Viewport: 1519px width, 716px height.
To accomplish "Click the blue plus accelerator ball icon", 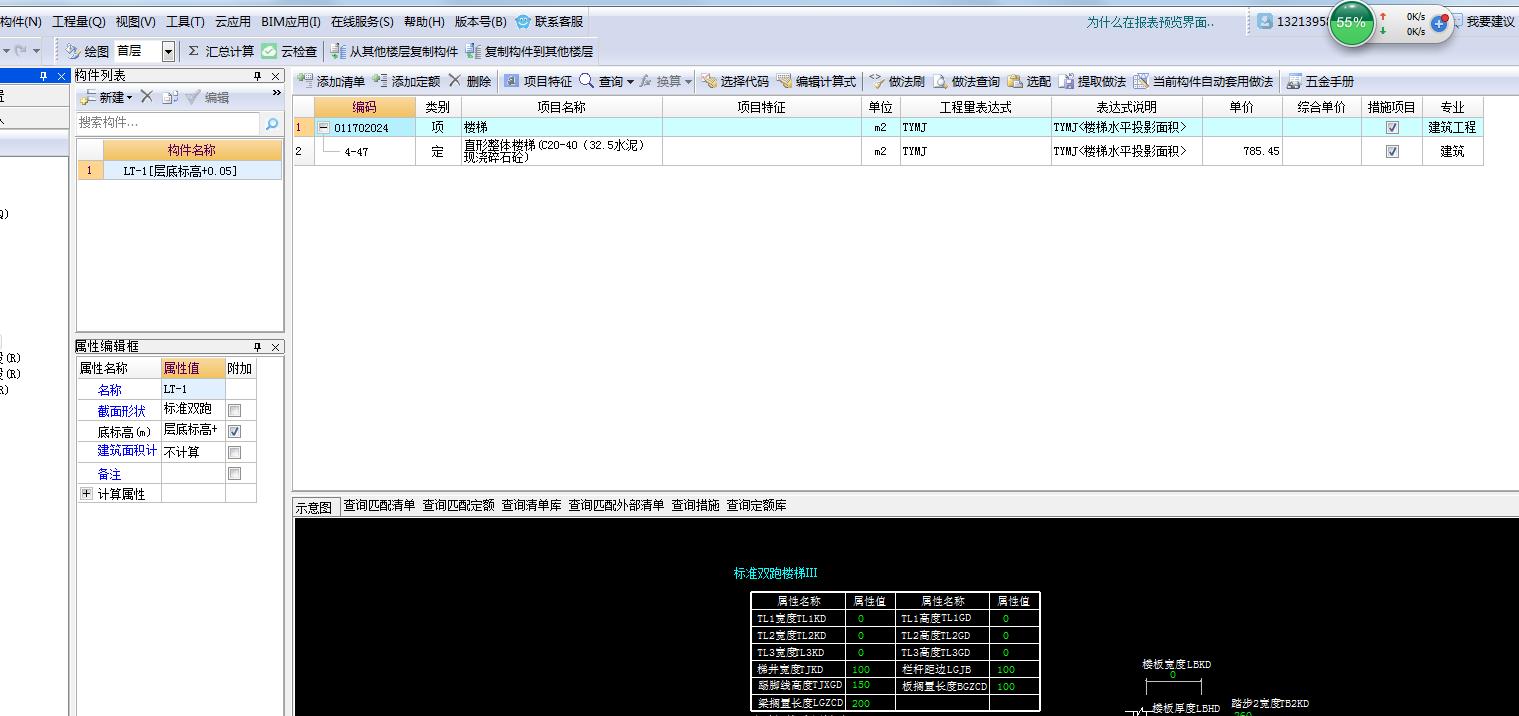I will click(1440, 23).
